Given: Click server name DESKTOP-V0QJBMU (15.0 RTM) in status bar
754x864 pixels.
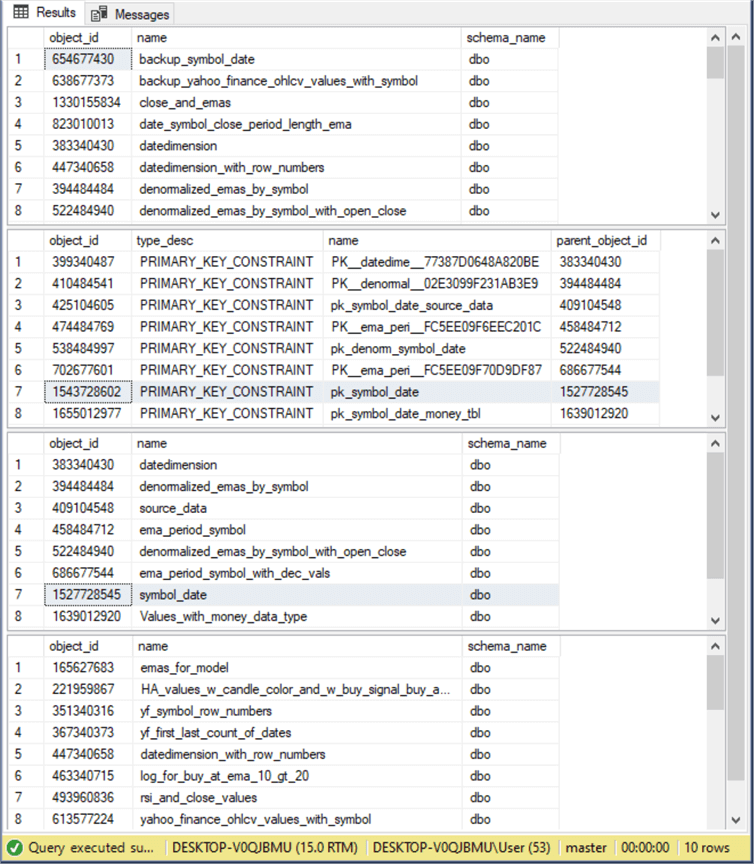Looking at the screenshot, I should (x=265, y=847).
